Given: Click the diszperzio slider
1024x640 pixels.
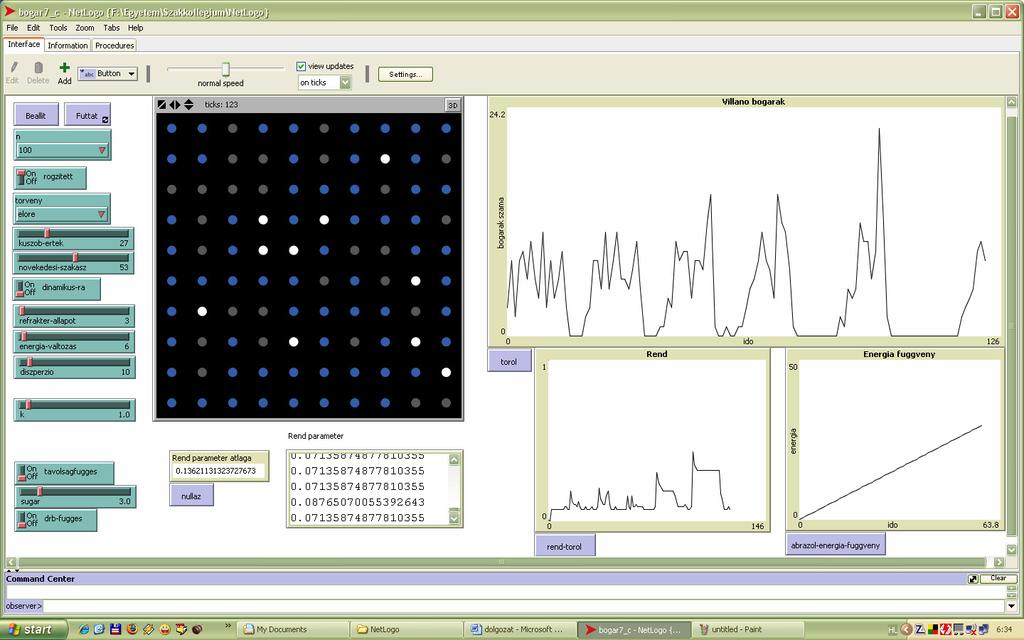Looking at the screenshot, I should click(74, 367).
